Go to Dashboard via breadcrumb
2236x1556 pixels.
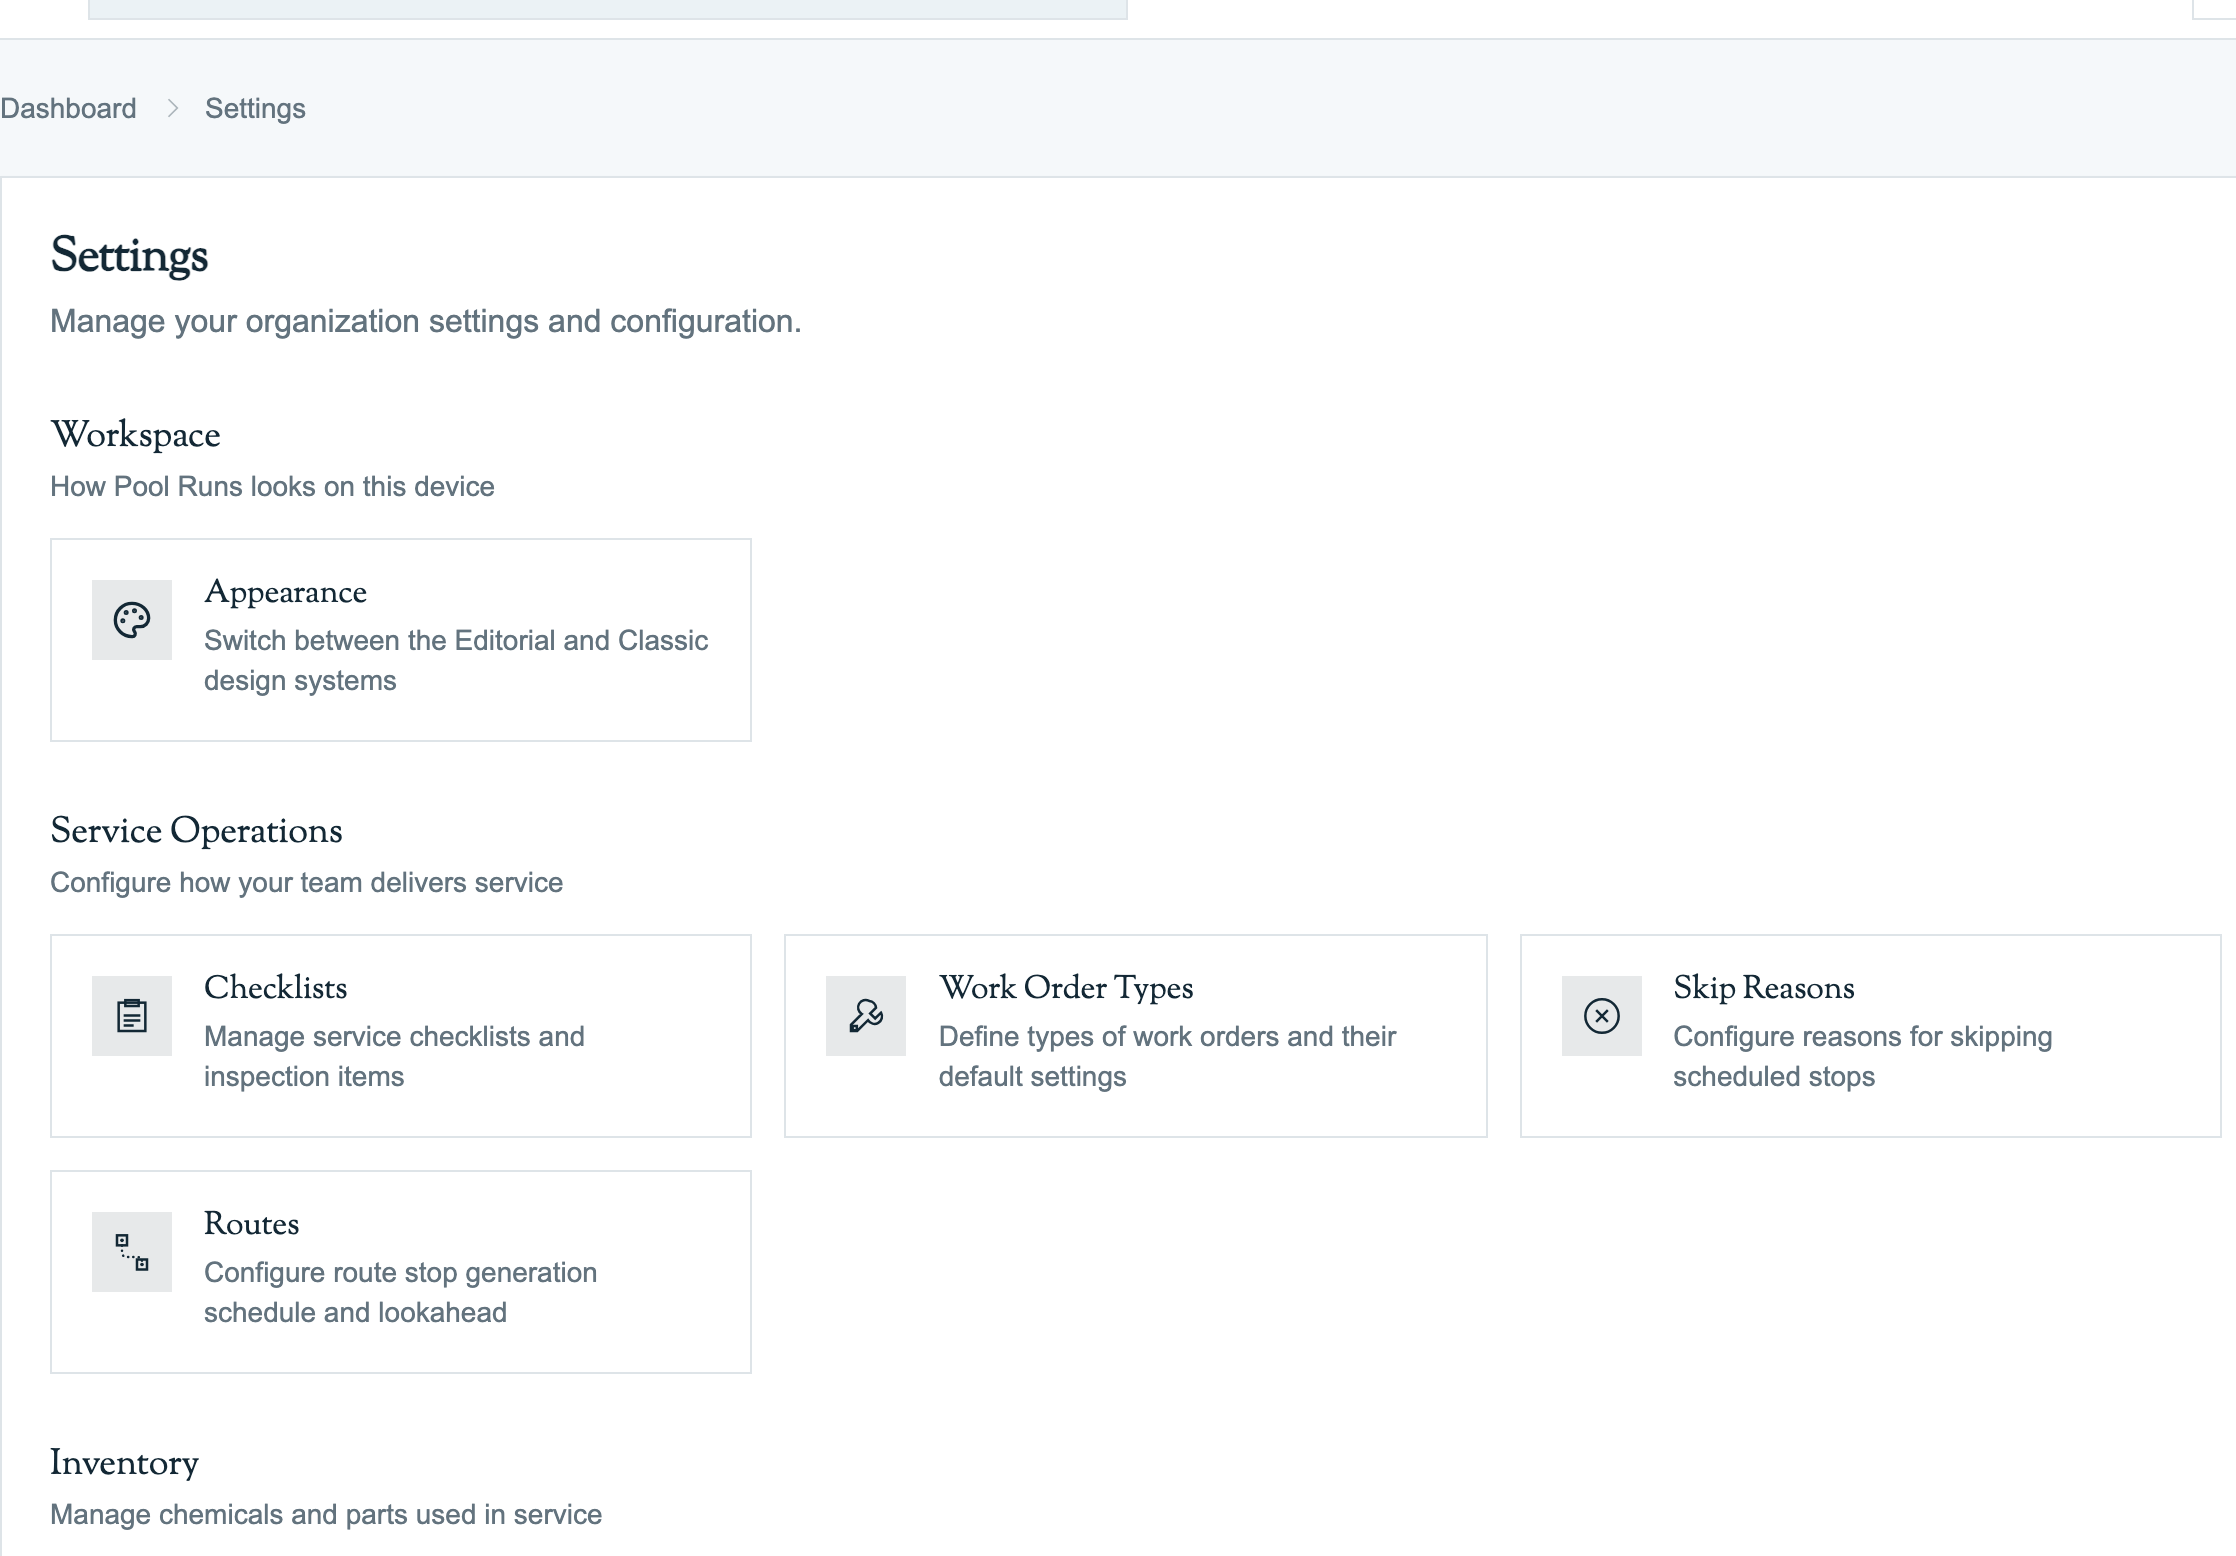(x=68, y=108)
